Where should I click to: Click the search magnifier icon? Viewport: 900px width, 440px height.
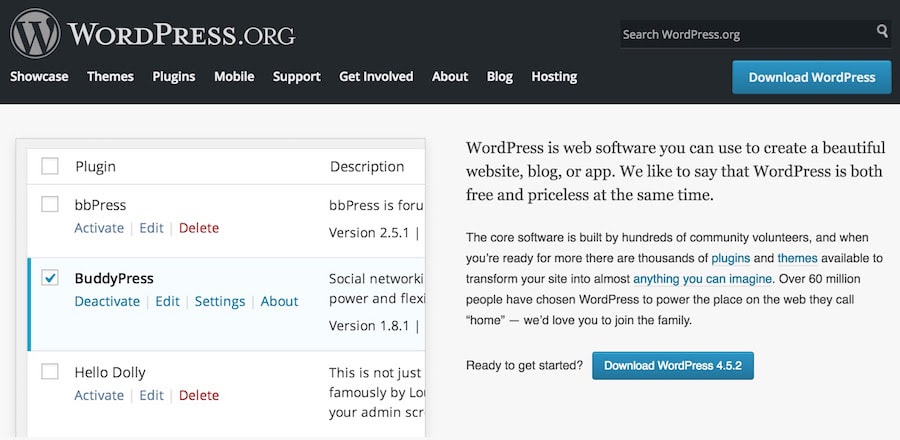pyautogui.click(x=882, y=32)
